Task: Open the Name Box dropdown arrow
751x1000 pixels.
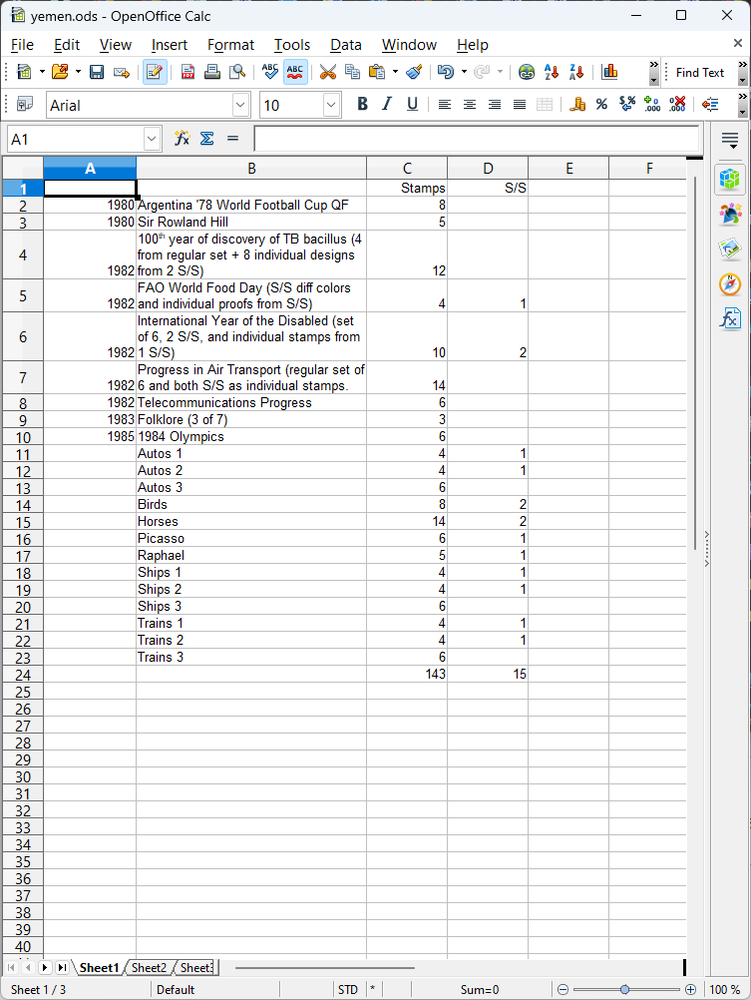Action: 151,139
